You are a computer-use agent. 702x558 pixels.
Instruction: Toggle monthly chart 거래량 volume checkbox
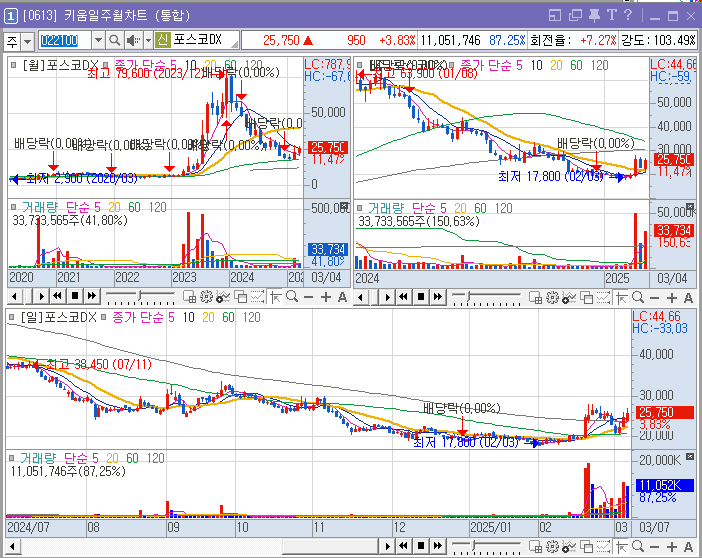pyautogui.click(x=13, y=207)
